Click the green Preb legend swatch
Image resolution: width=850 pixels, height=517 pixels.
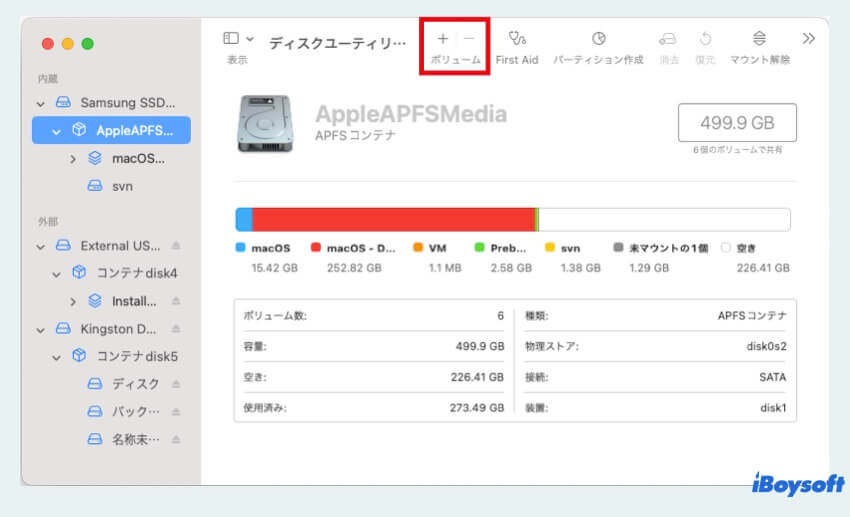tap(479, 247)
